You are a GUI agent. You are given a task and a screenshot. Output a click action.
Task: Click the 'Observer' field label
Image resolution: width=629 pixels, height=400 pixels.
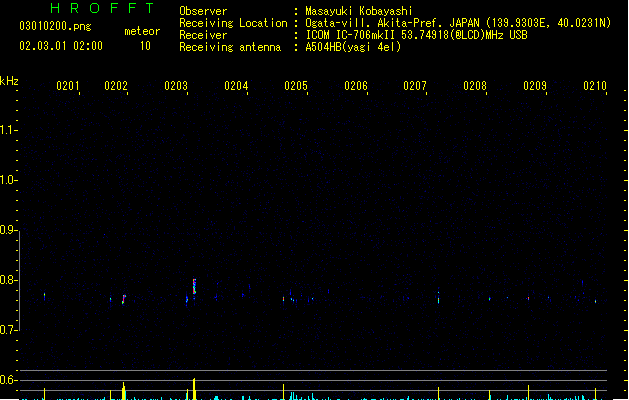point(203,11)
